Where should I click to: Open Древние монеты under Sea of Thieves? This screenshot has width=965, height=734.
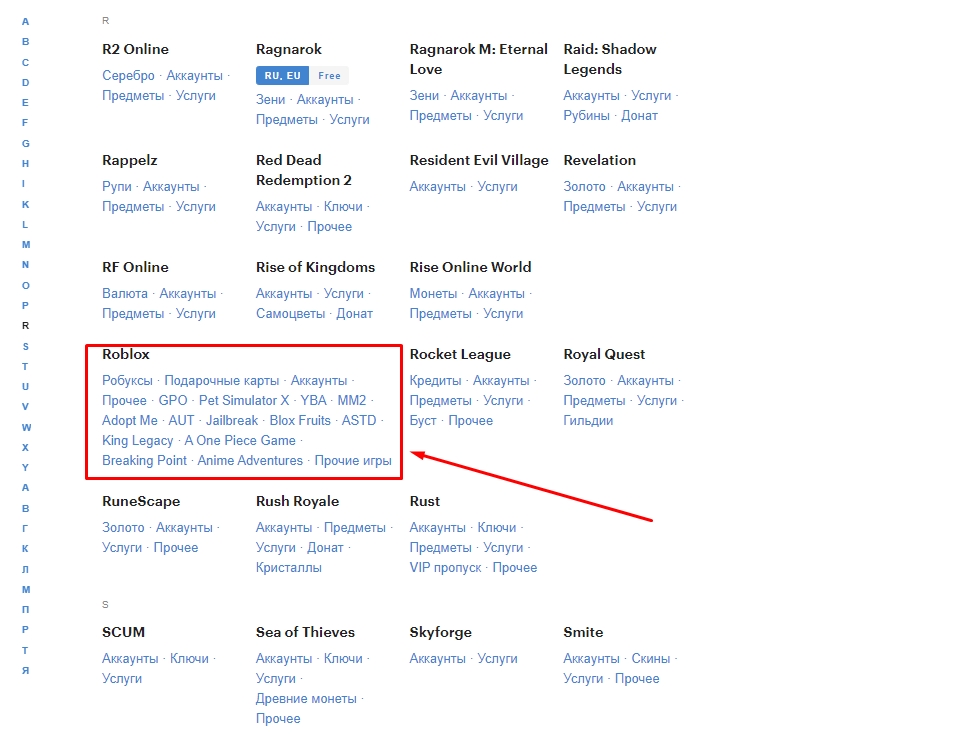click(x=306, y=699)
